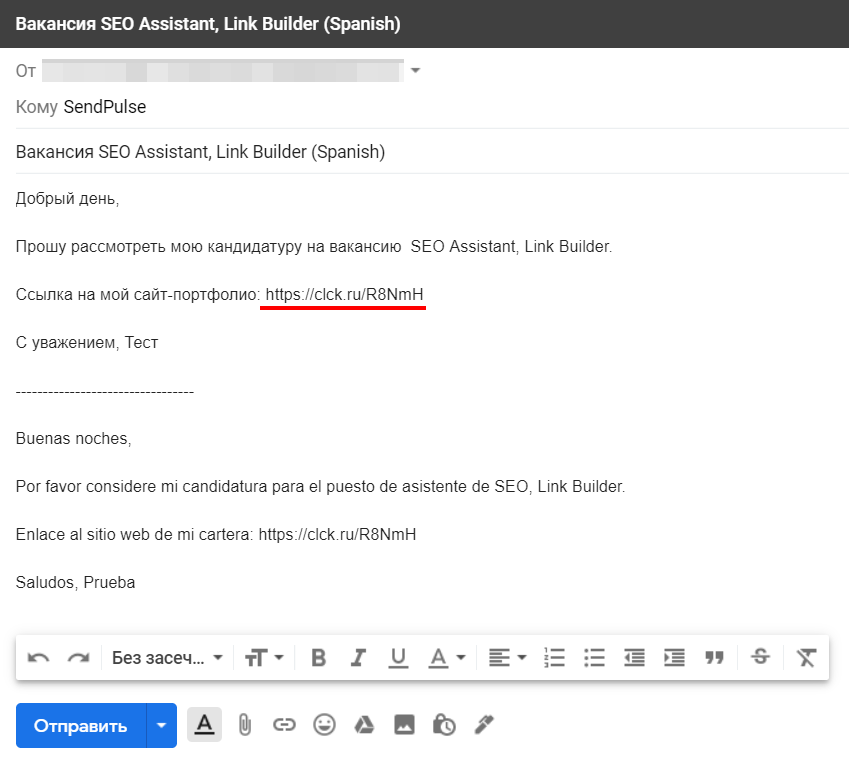Image resolution: width=849 pixels, height=758 pixels.
Task: Click the subject line field
Action: (x=432, y=152)
